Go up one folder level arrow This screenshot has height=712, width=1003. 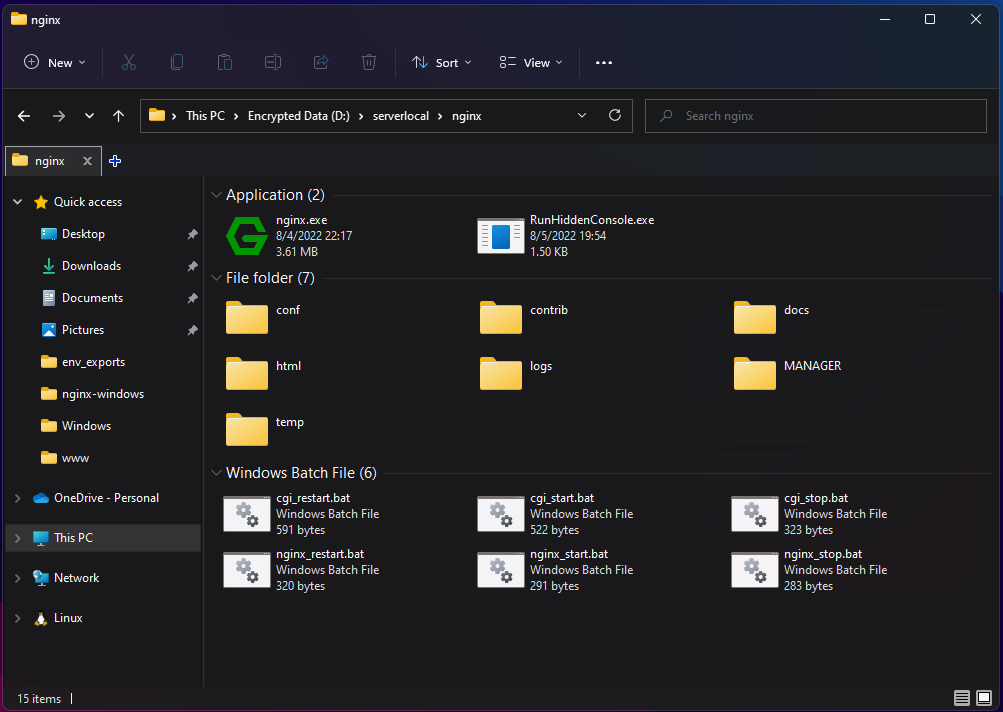(118, 116)
